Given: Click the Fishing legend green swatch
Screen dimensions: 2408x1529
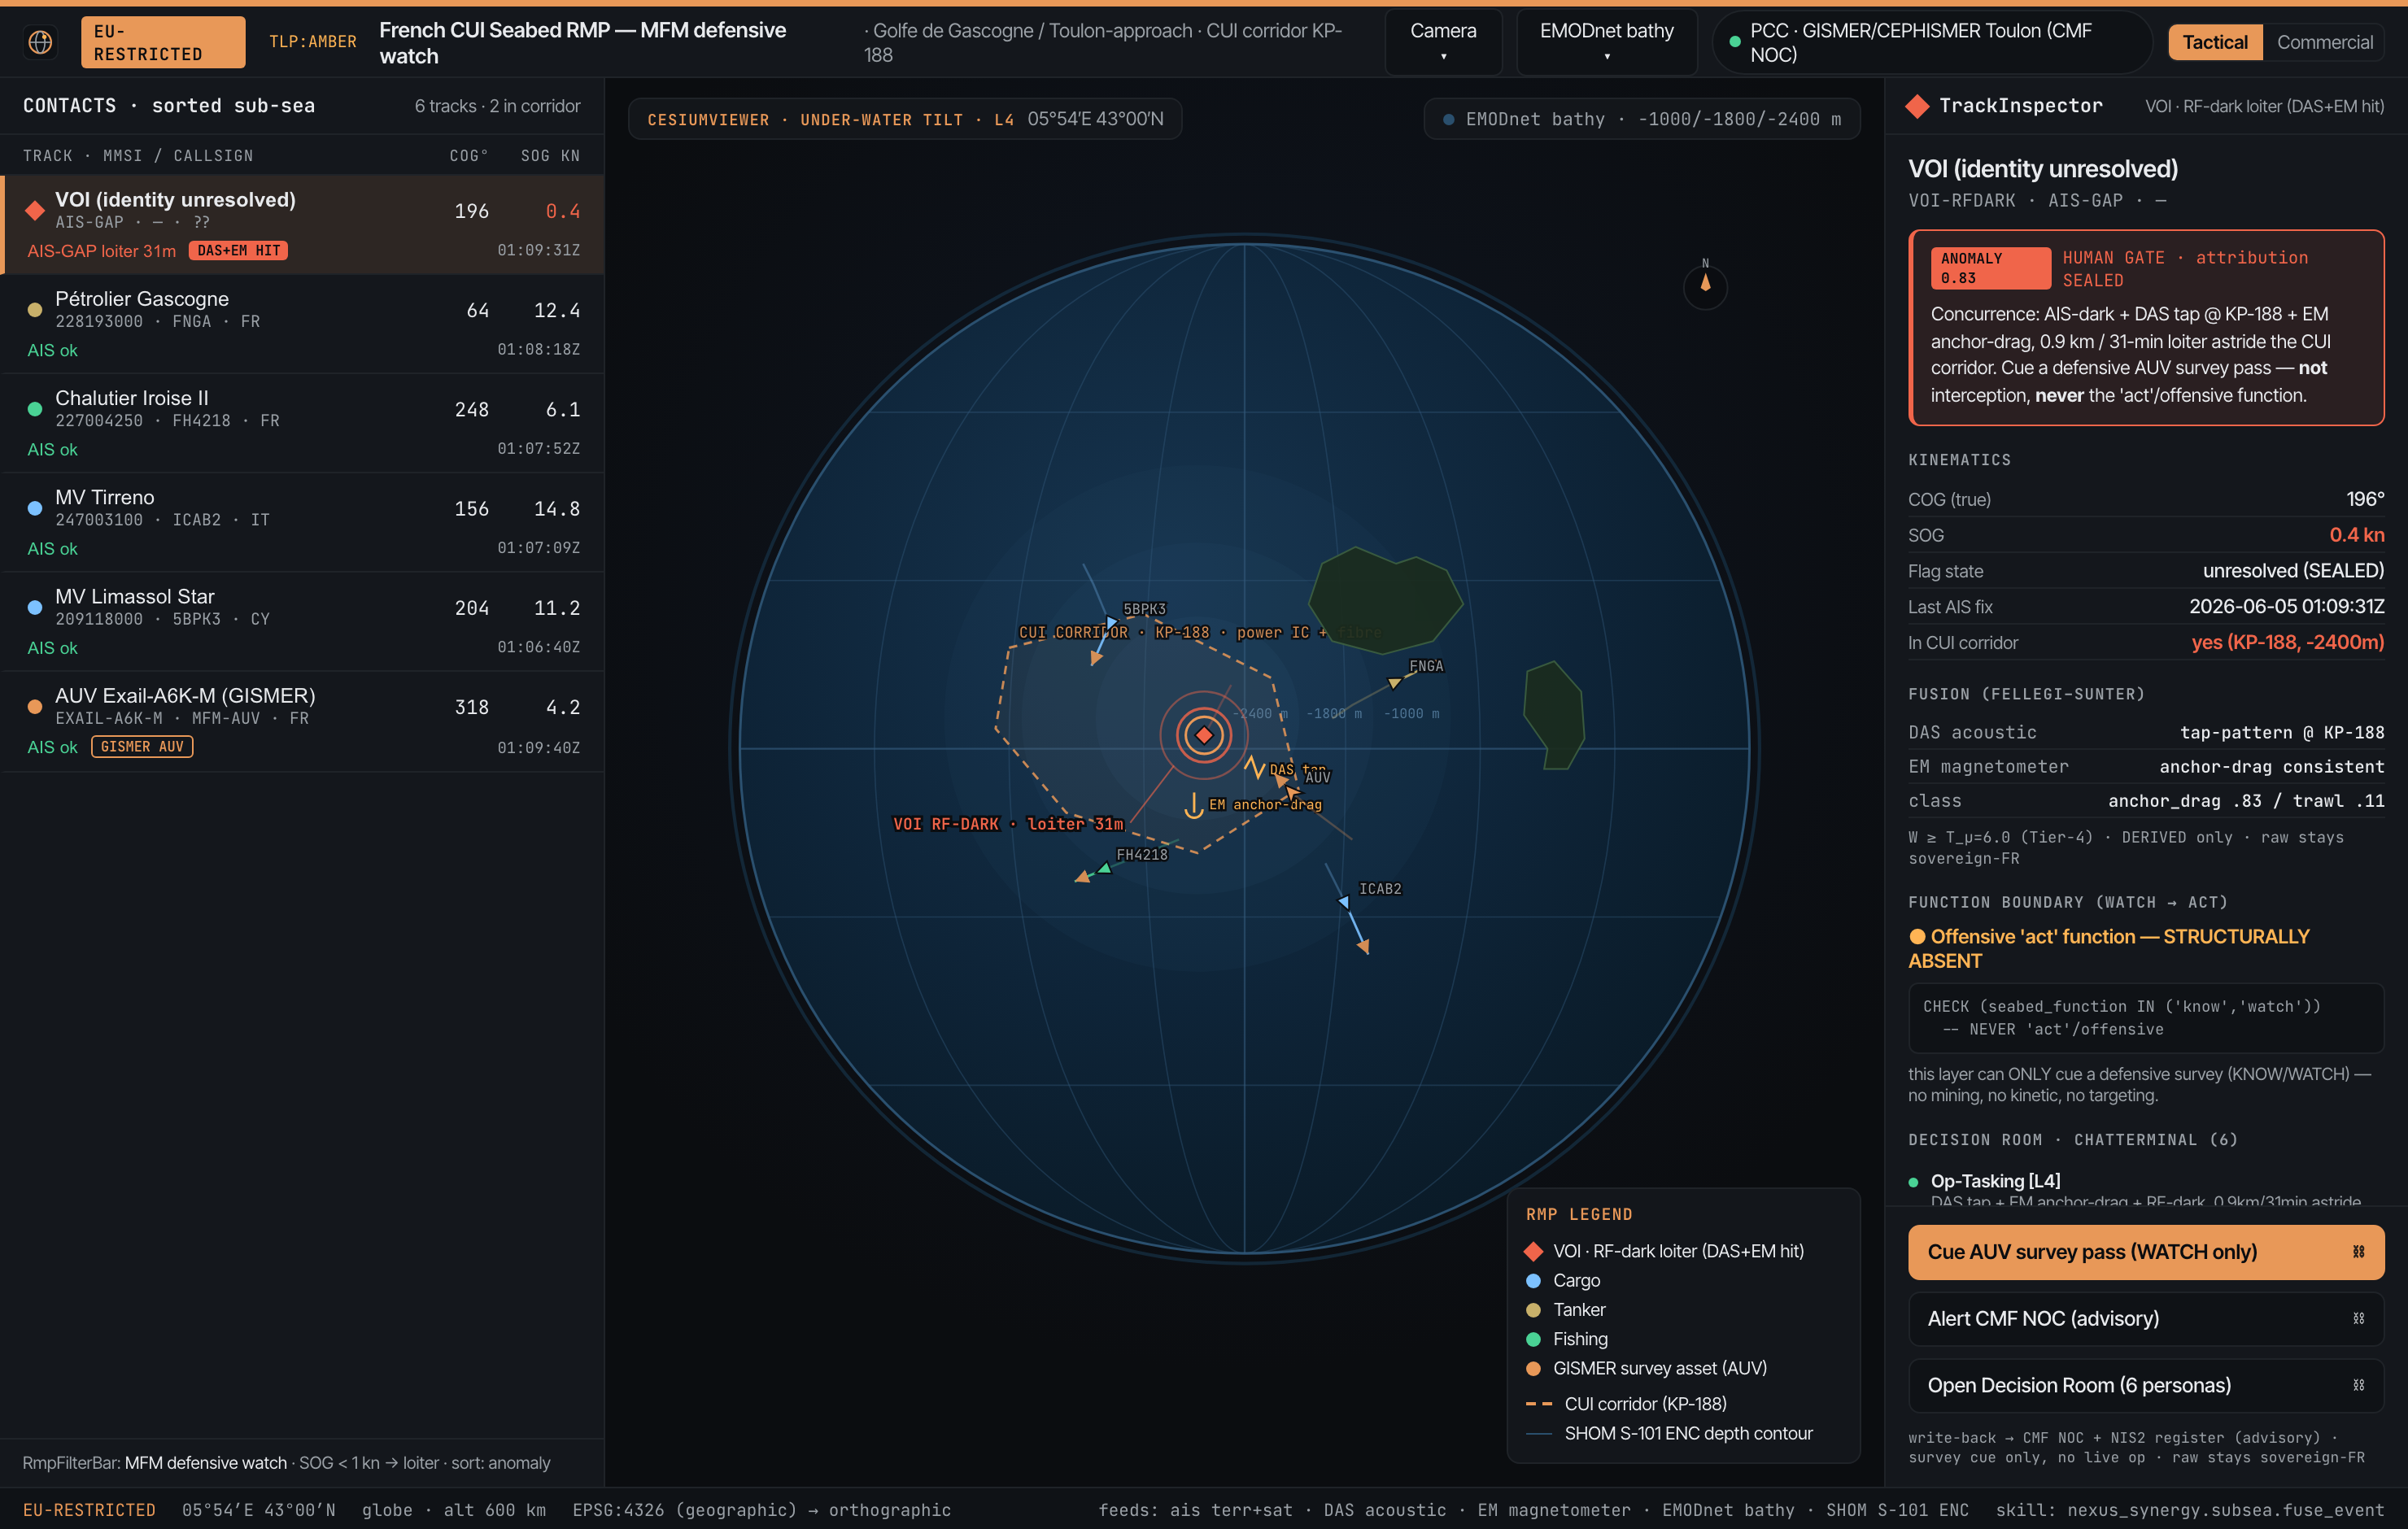Looking at the screenshot, I should pyautogui.click(x=1533, y=1339).
